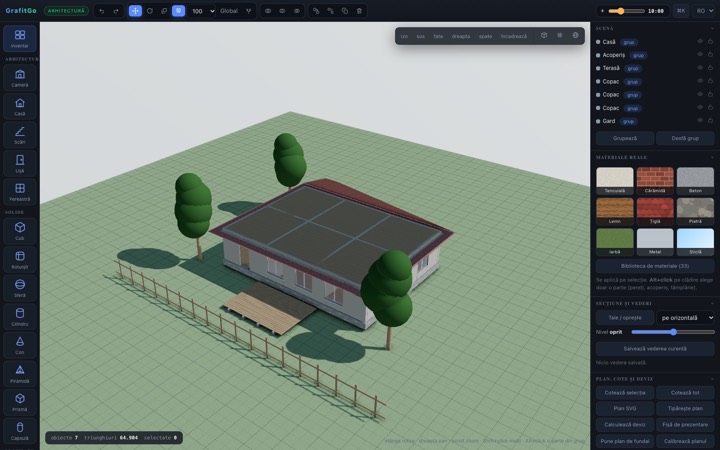The image size is (720, 450).
Task: Open the Inventar panel in the sidebar
Action: click(20, 38)
